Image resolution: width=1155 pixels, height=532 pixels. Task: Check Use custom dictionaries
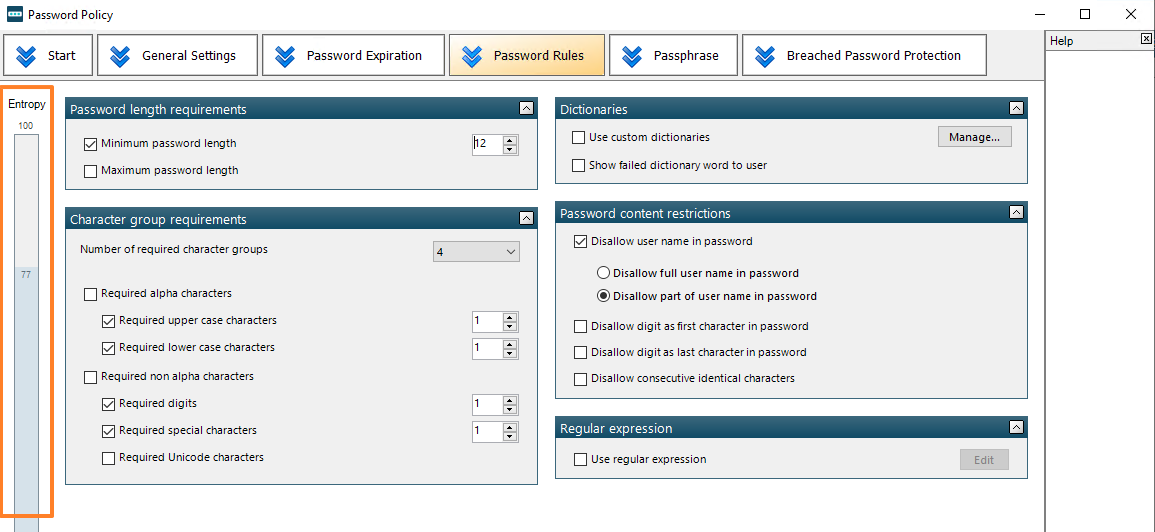tap(579, 138)
